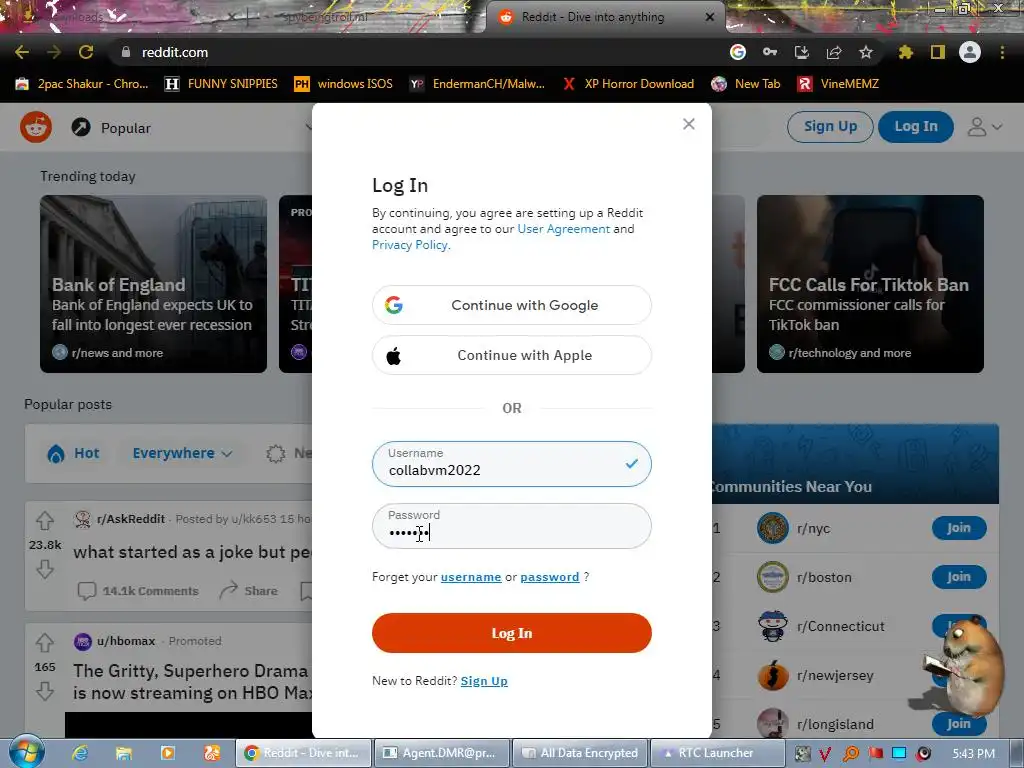Open the Chrome profile avatar
The height and width of the screenshot is (768, 1024).
click(970, 52)
